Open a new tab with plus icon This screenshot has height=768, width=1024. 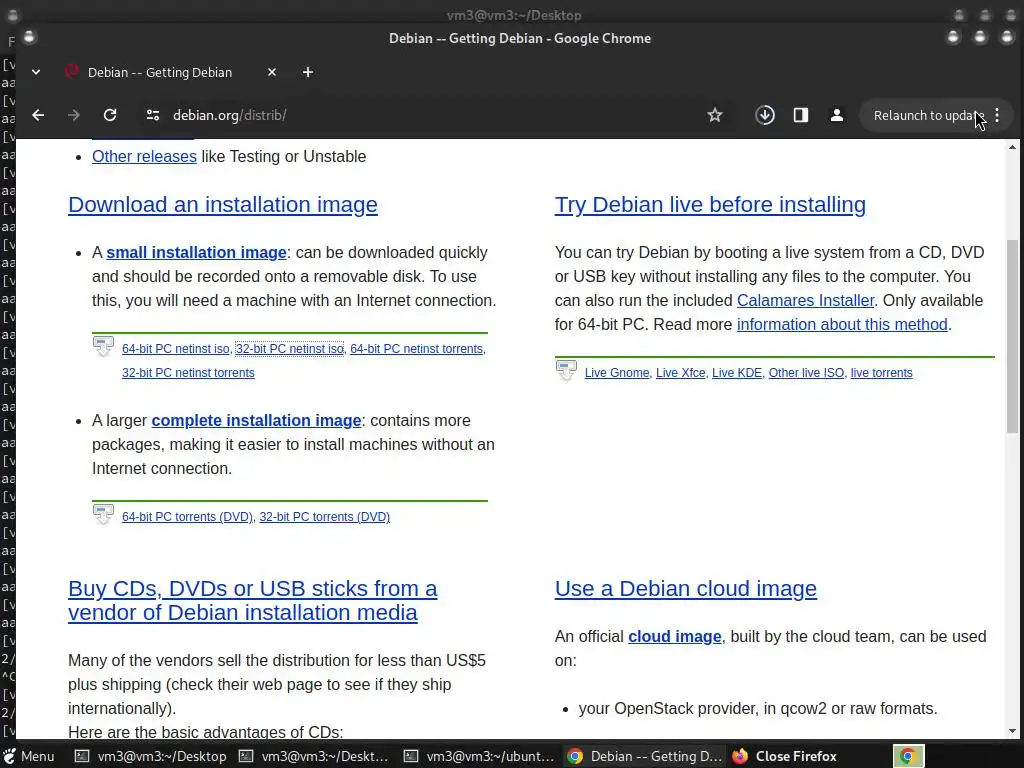(x=308, y=72)
